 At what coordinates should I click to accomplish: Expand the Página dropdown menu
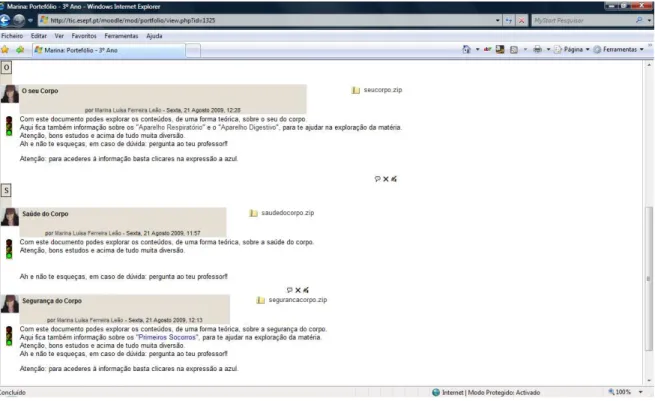(x=587, y=49)
